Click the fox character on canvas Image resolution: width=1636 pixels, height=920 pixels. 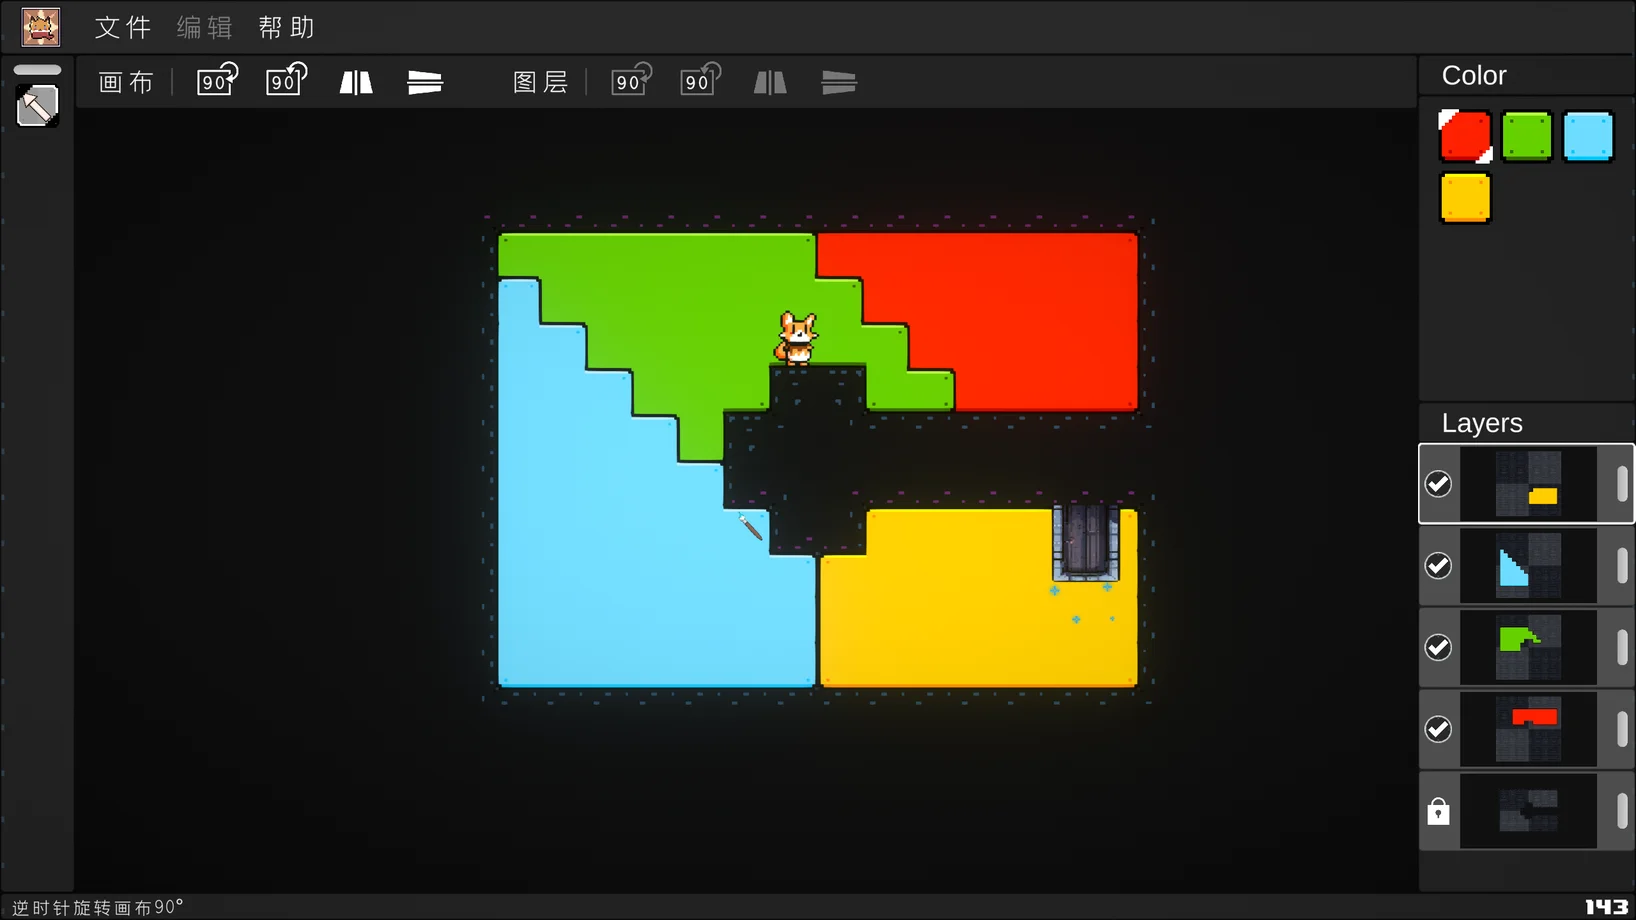coord(797,338)
